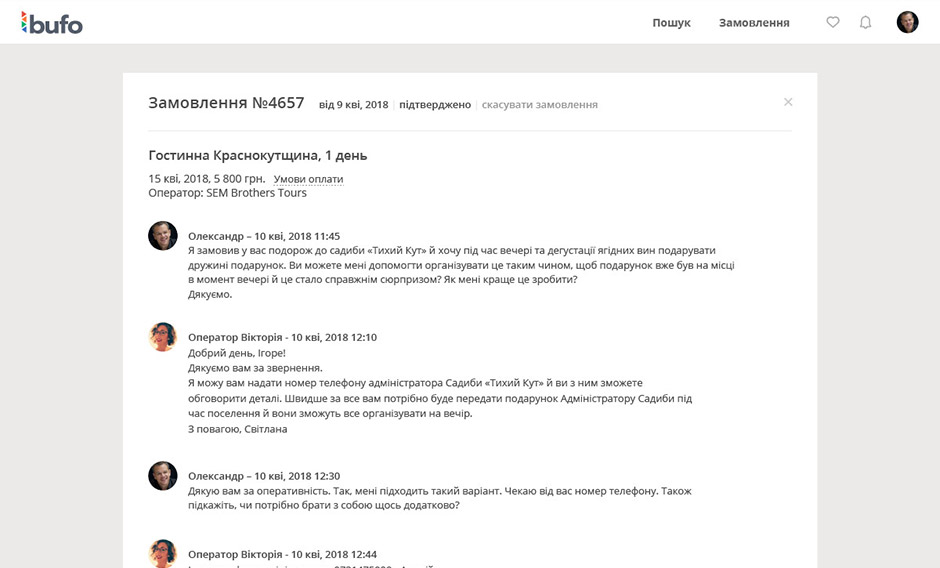Open the Умови оплати link

(308, 179)
